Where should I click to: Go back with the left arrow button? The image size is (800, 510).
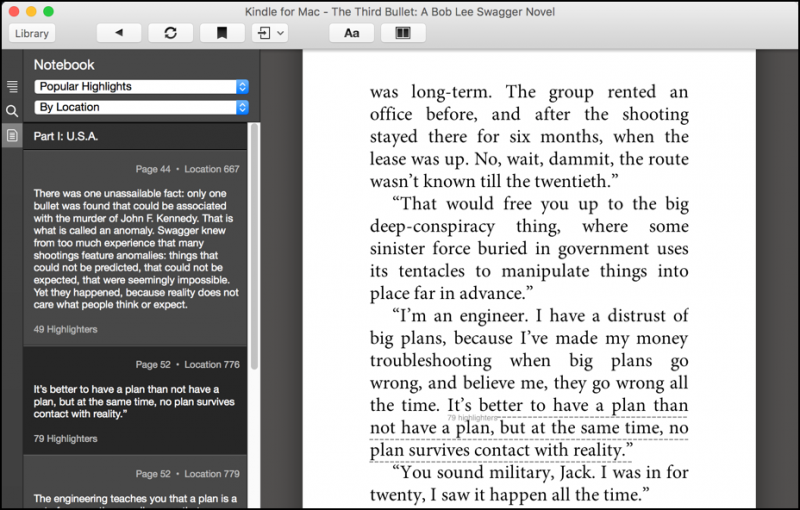119,33
